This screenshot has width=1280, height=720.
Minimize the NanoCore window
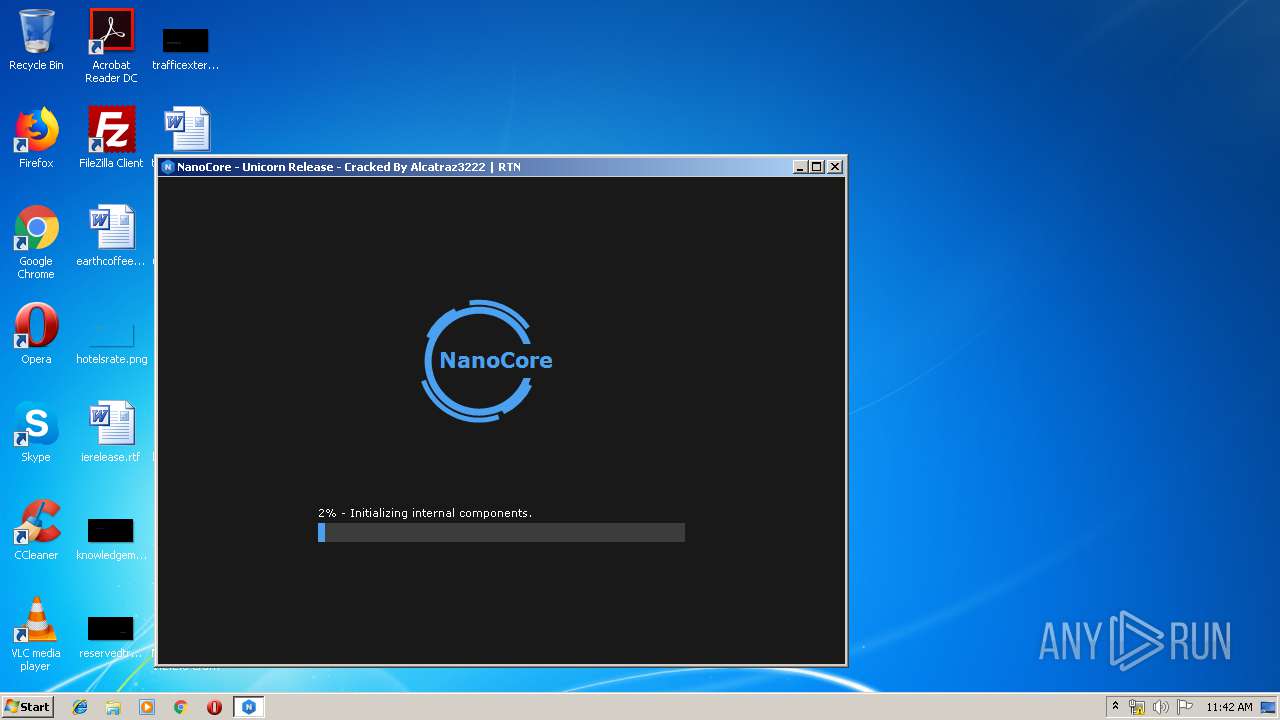coord(800,167)
